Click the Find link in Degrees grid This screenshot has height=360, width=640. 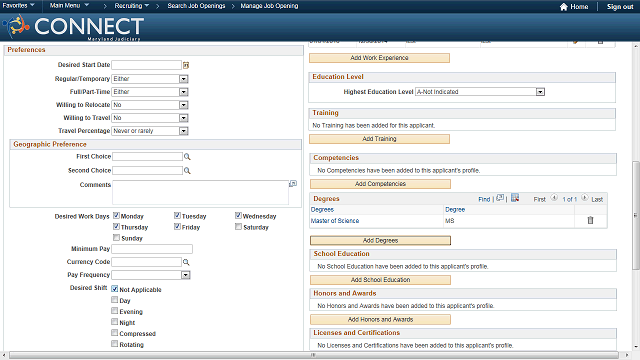(x=484, y=199)
